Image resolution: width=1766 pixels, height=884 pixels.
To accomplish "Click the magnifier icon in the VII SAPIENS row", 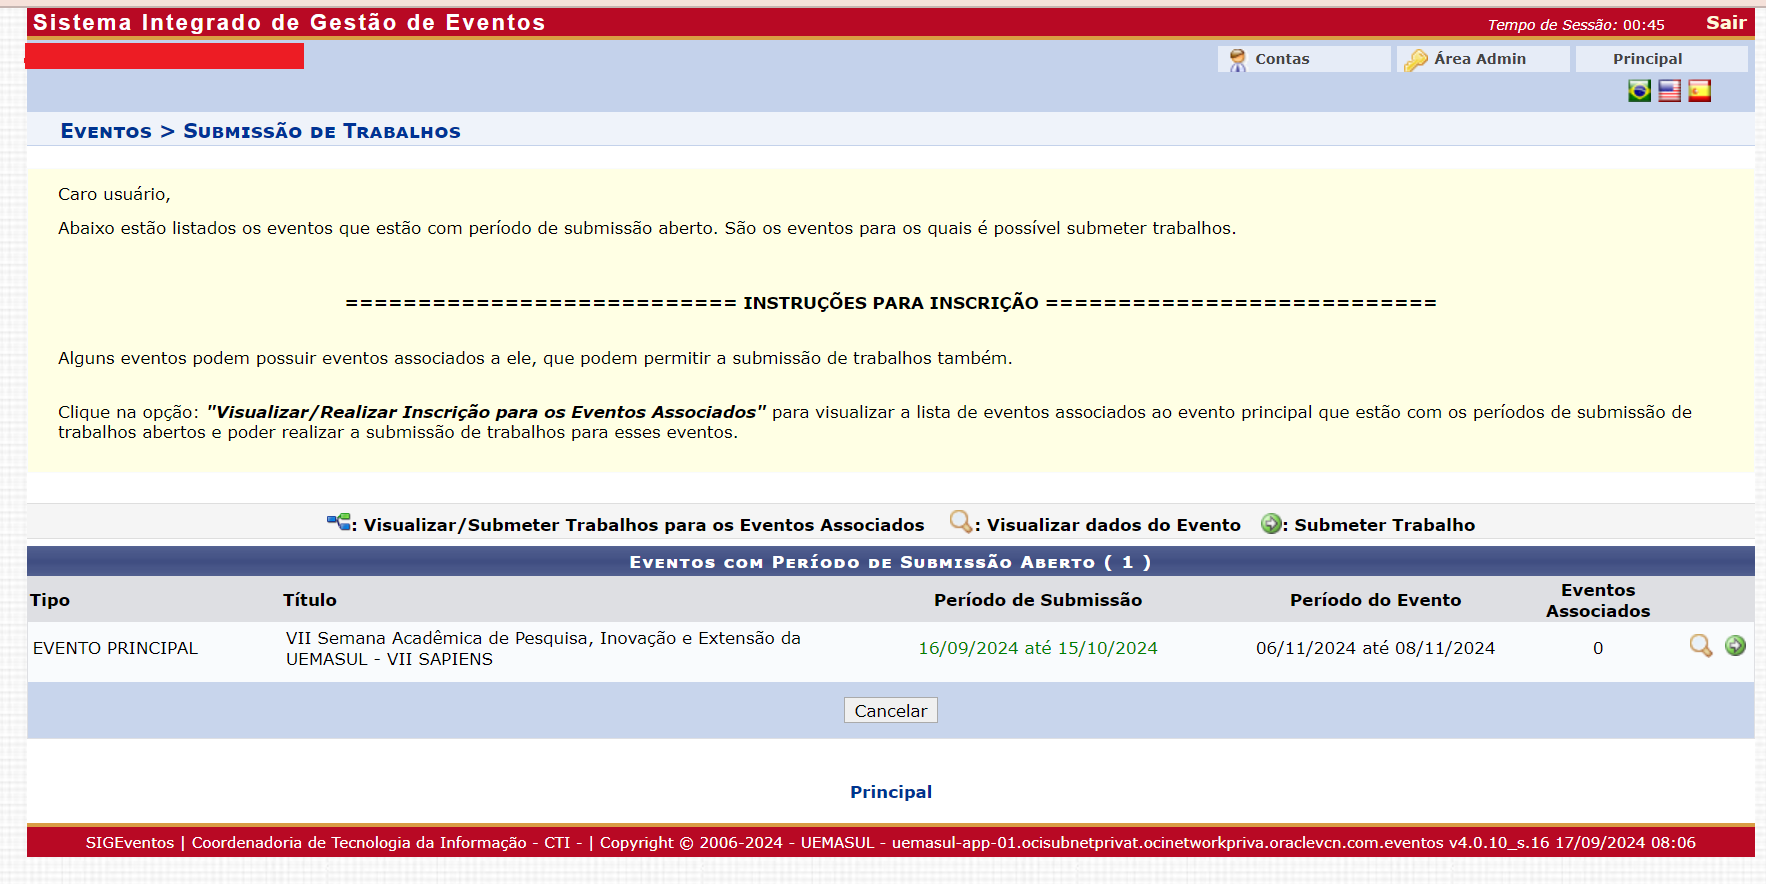I will (1700, 646).
